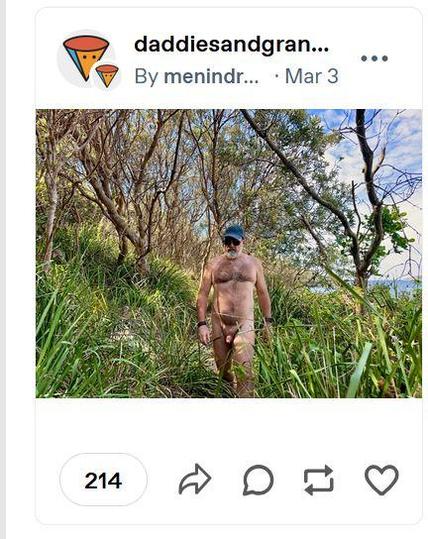Open the outdoor post photo
Screen dimensions: 428x539
click(x=229, y=253)
